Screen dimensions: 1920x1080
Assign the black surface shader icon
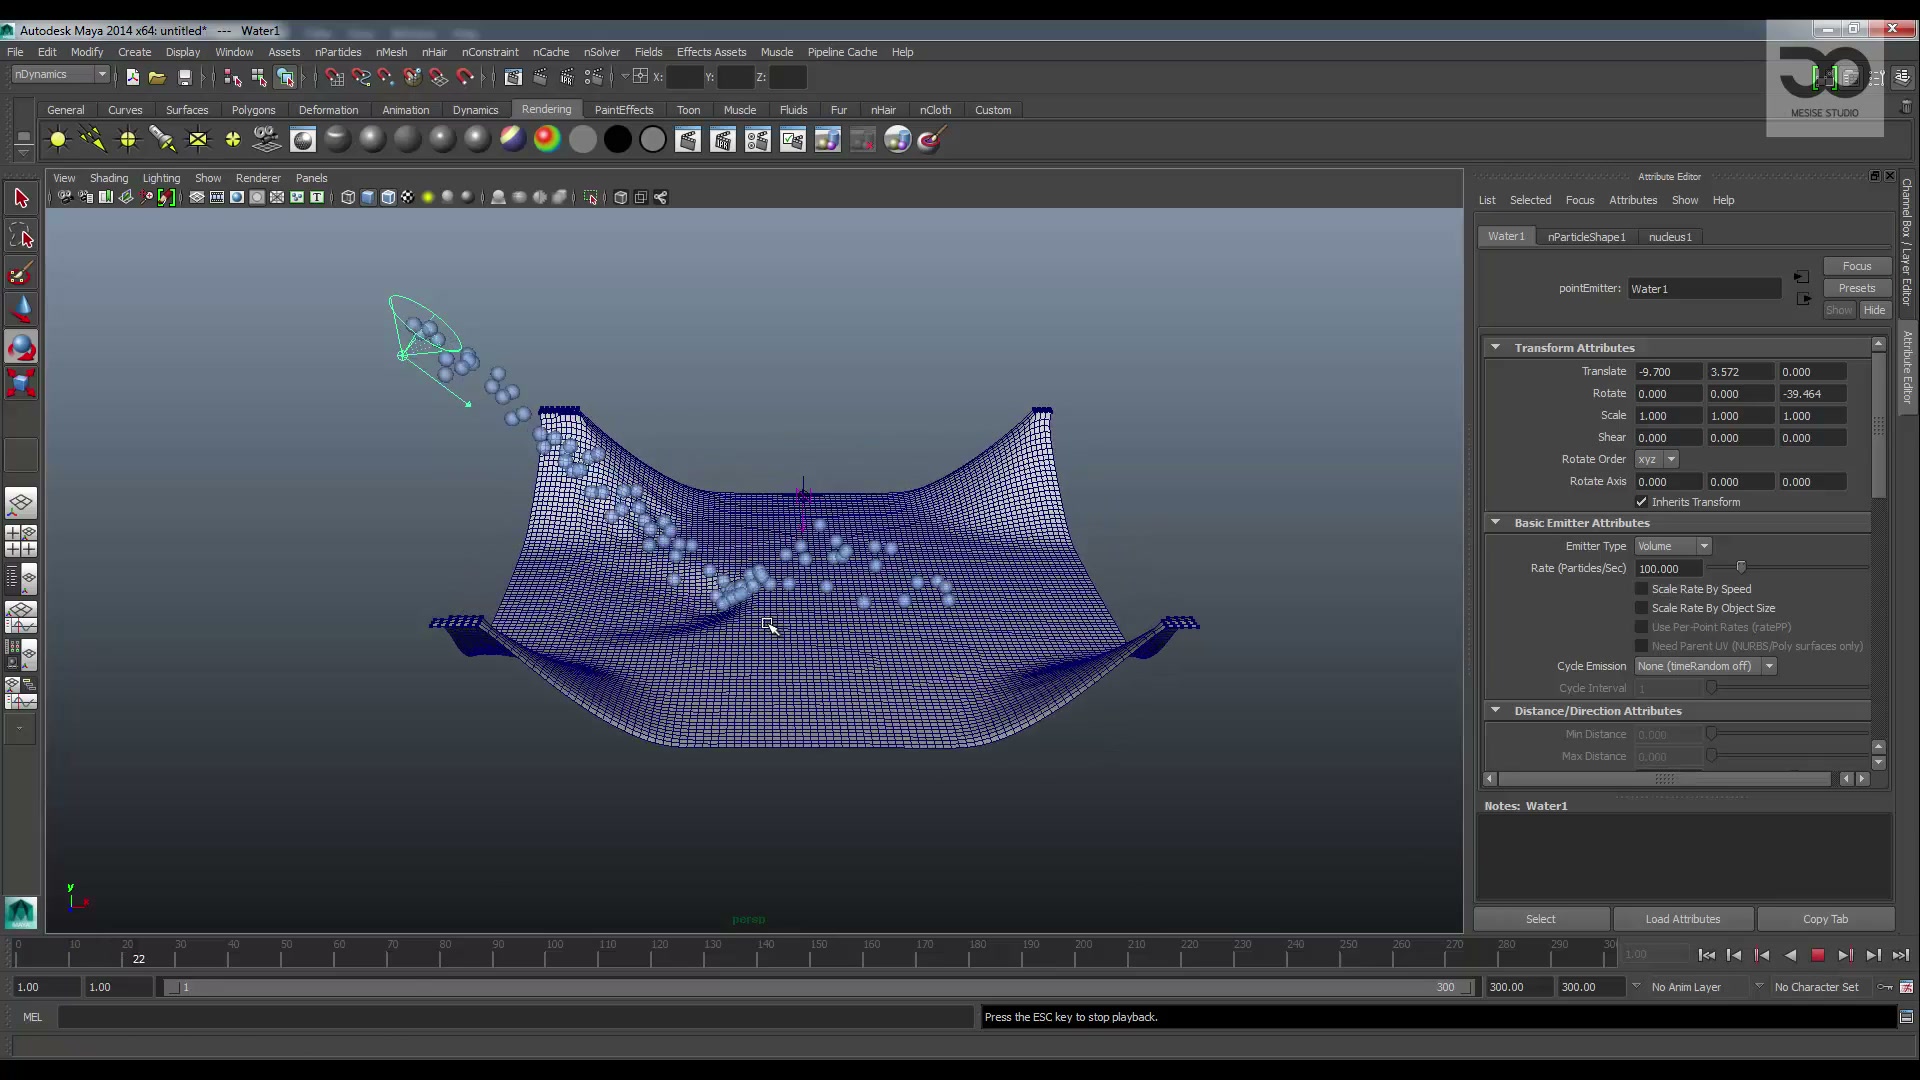click(618, 140)
